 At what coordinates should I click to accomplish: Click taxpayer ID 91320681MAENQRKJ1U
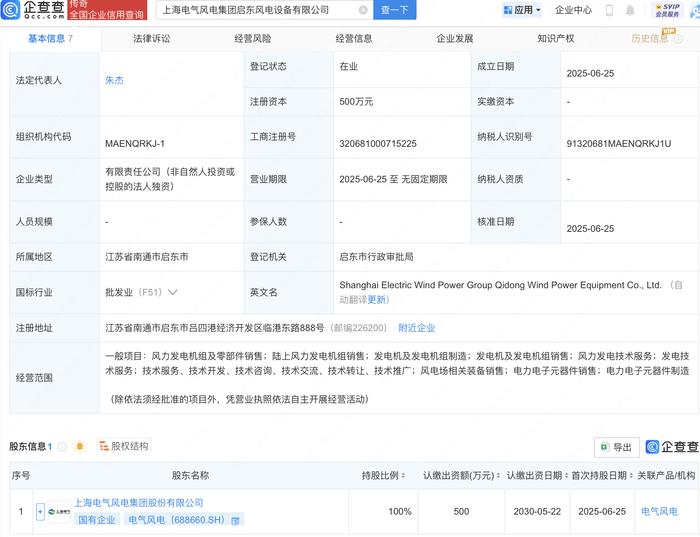[619, 144]
